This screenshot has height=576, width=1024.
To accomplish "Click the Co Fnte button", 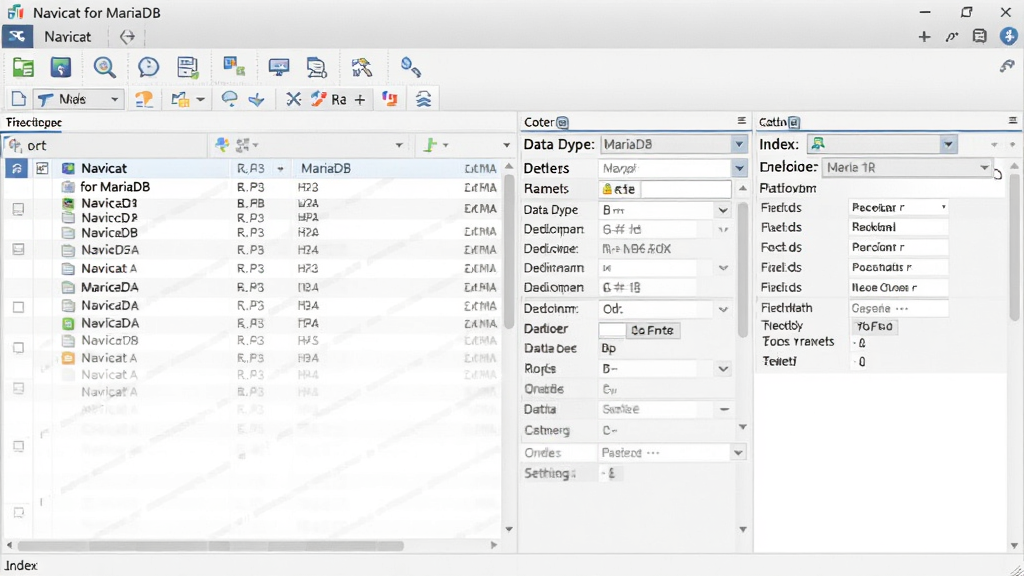I will 652,330.
